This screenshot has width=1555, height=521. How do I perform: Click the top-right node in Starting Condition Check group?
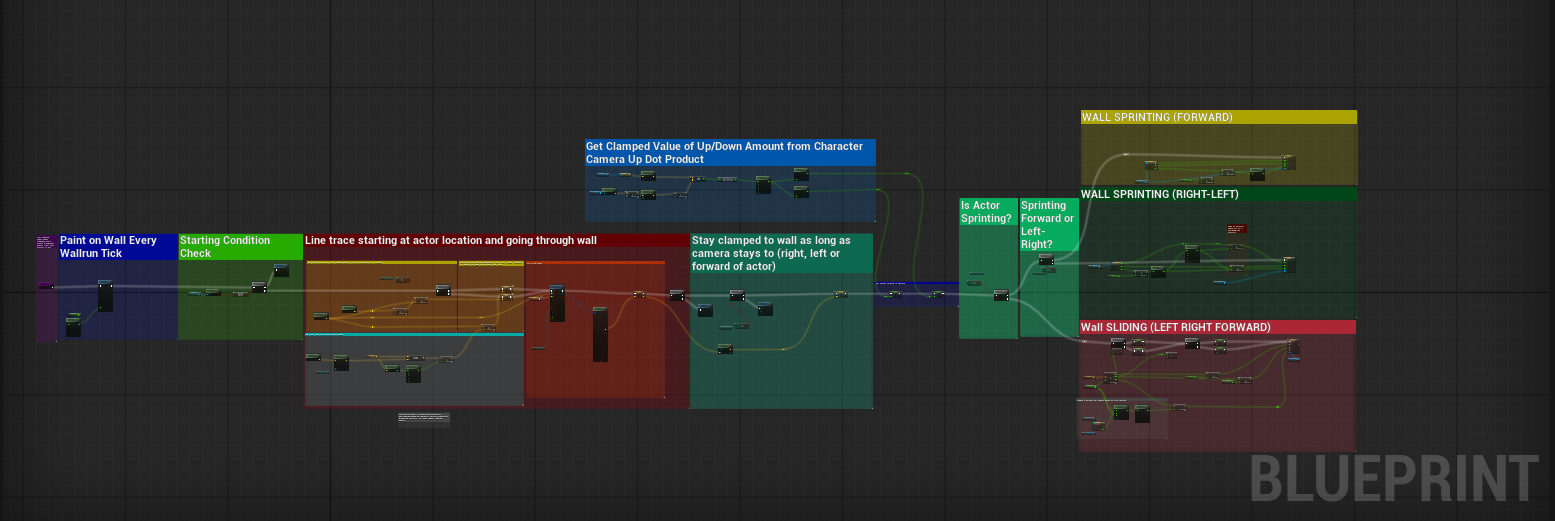[281, 270]
